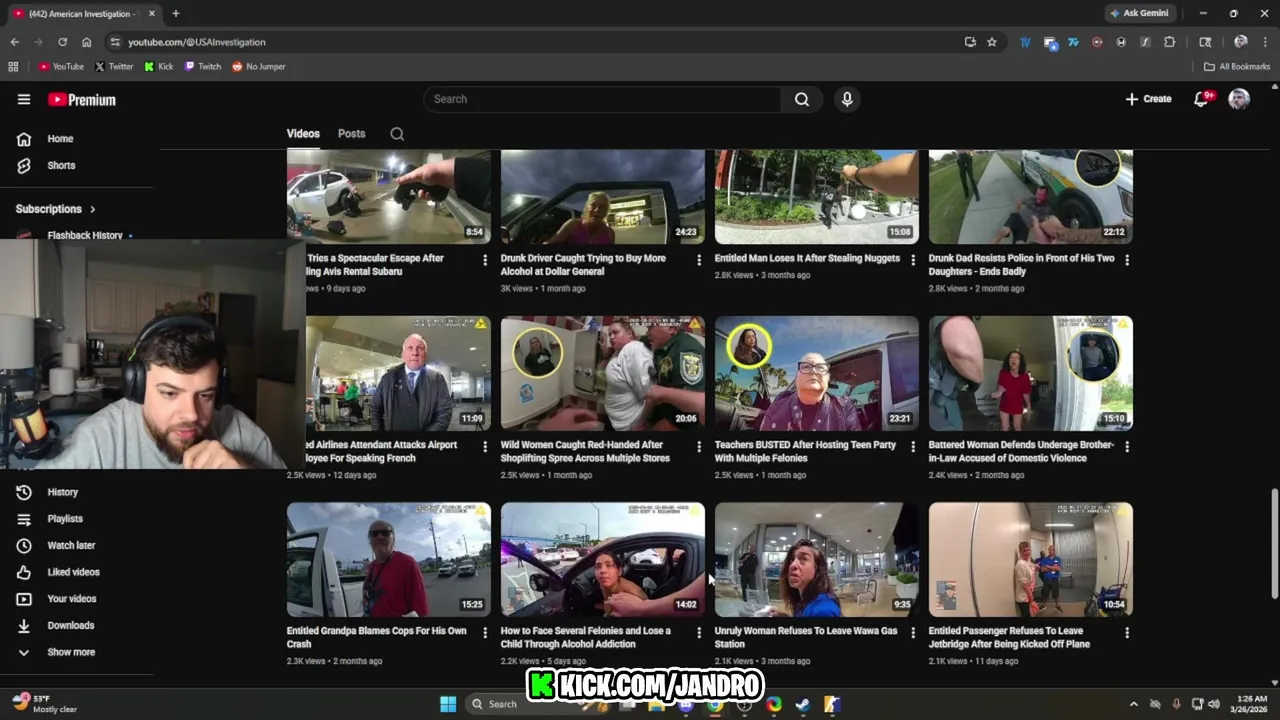Open History in sidebar
The image size is (1280, 720).
tap(62, 492)
